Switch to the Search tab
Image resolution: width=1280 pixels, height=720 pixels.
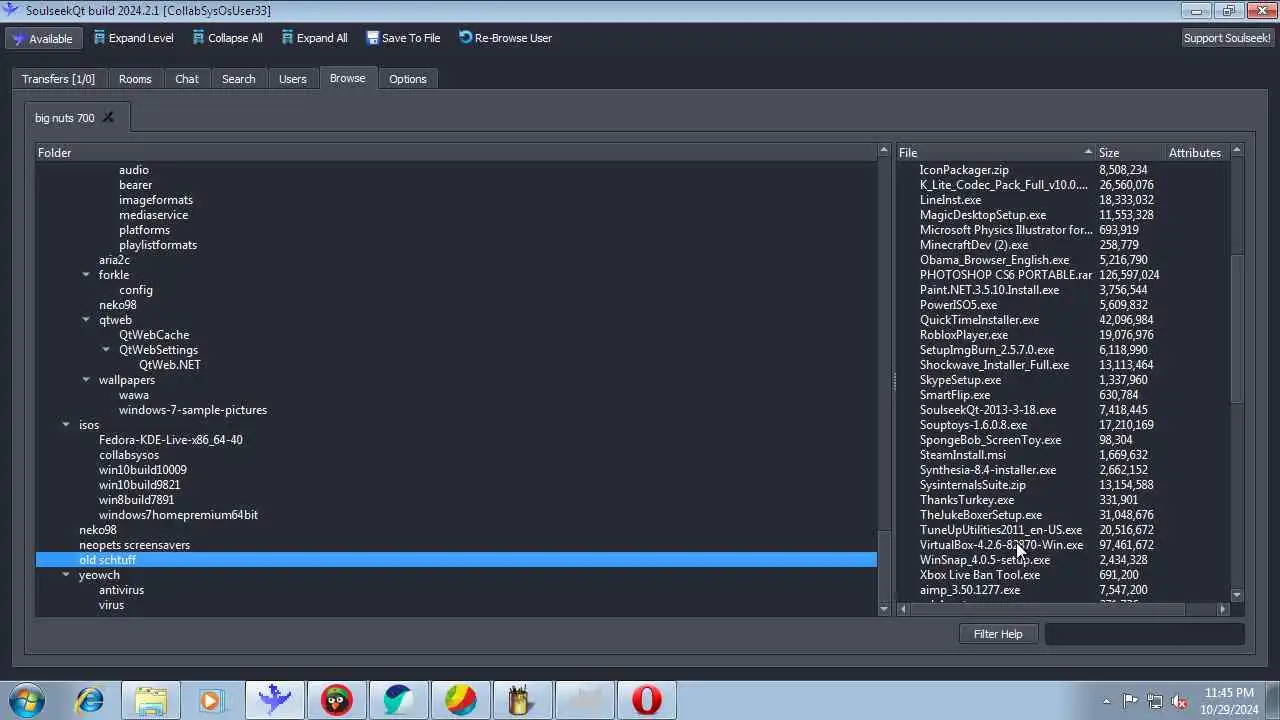(238, 79)
